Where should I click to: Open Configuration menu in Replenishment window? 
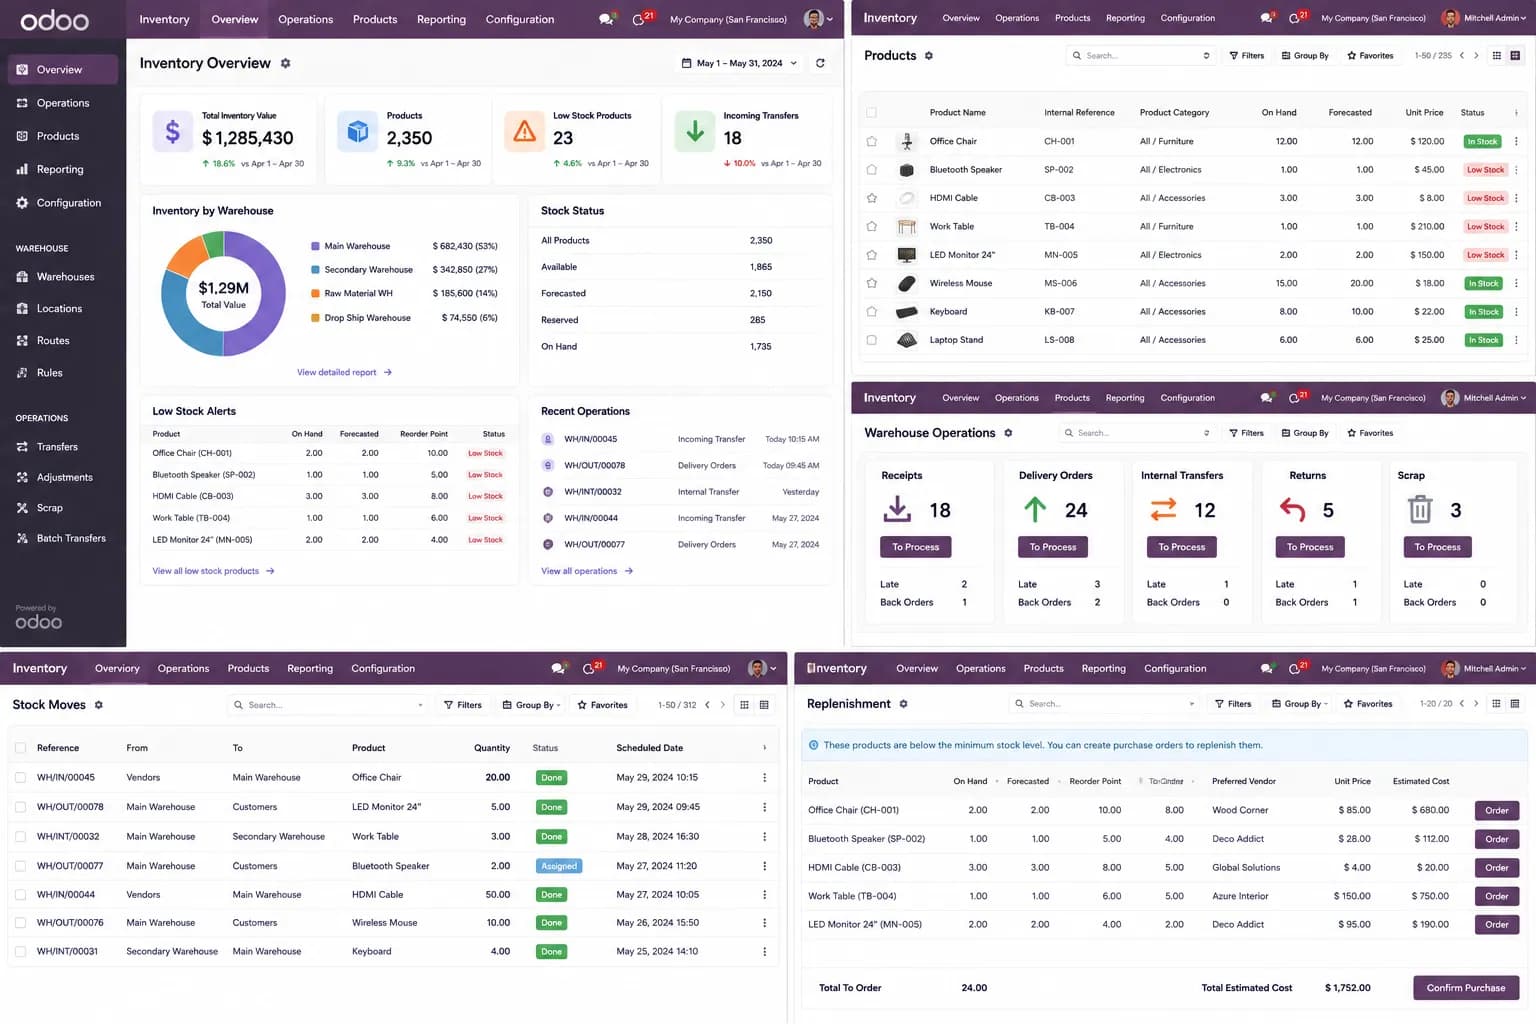tap(1175, 668)
